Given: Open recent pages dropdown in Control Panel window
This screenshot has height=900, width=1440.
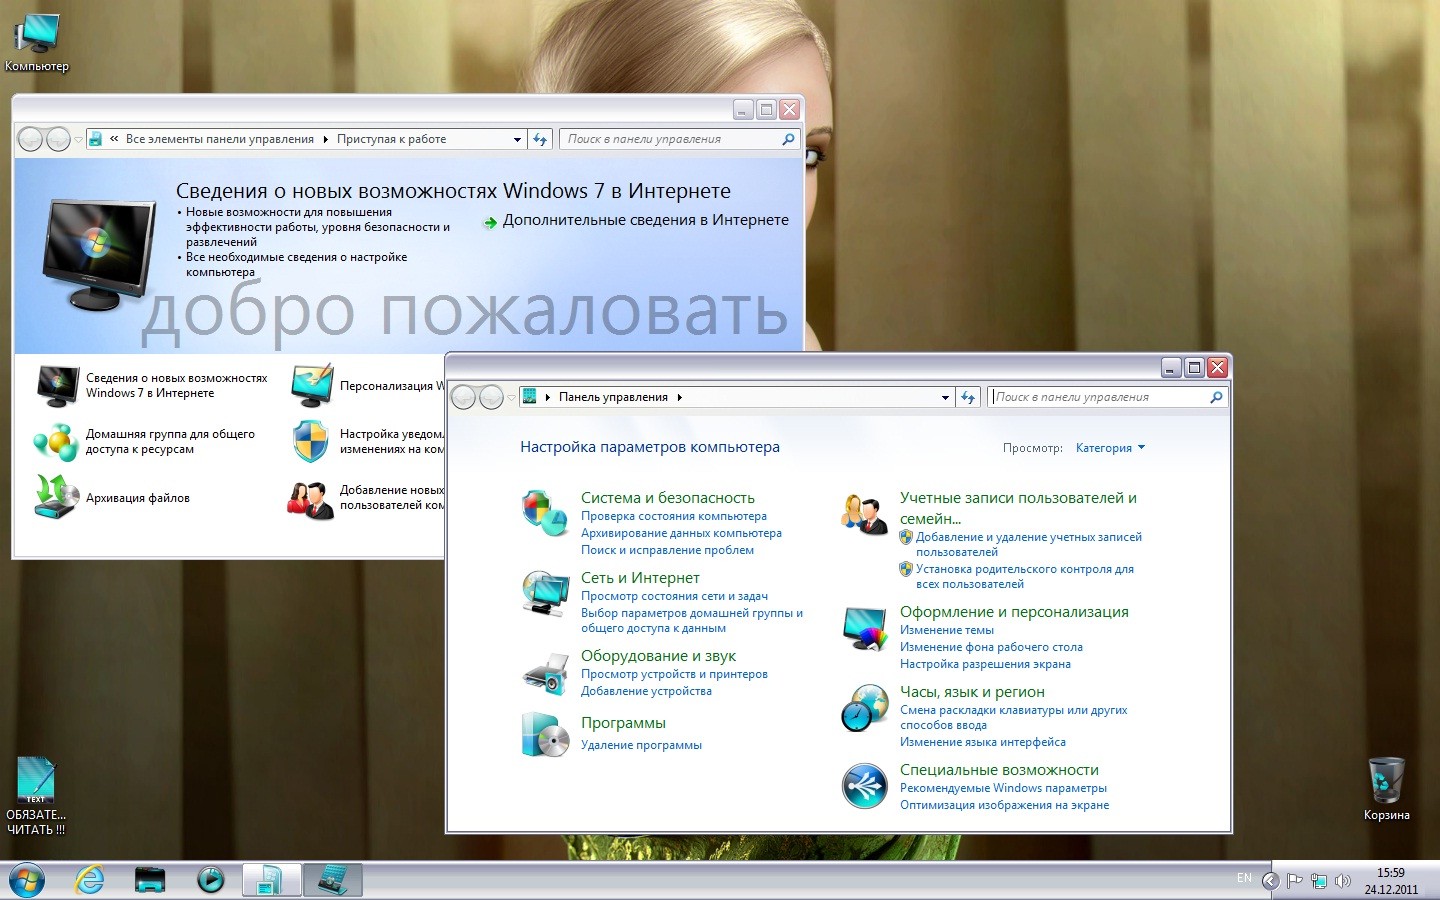Looking at the screenshot, I should click(512, 397).
